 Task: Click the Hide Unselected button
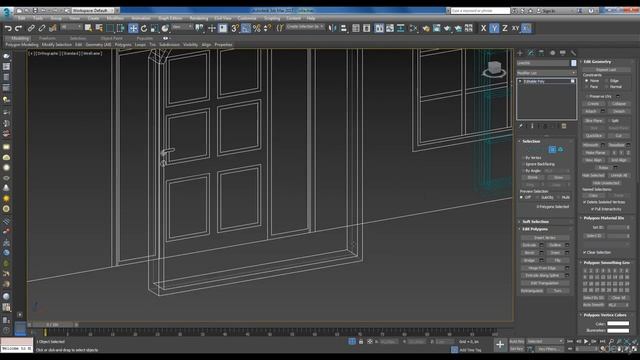606,183
